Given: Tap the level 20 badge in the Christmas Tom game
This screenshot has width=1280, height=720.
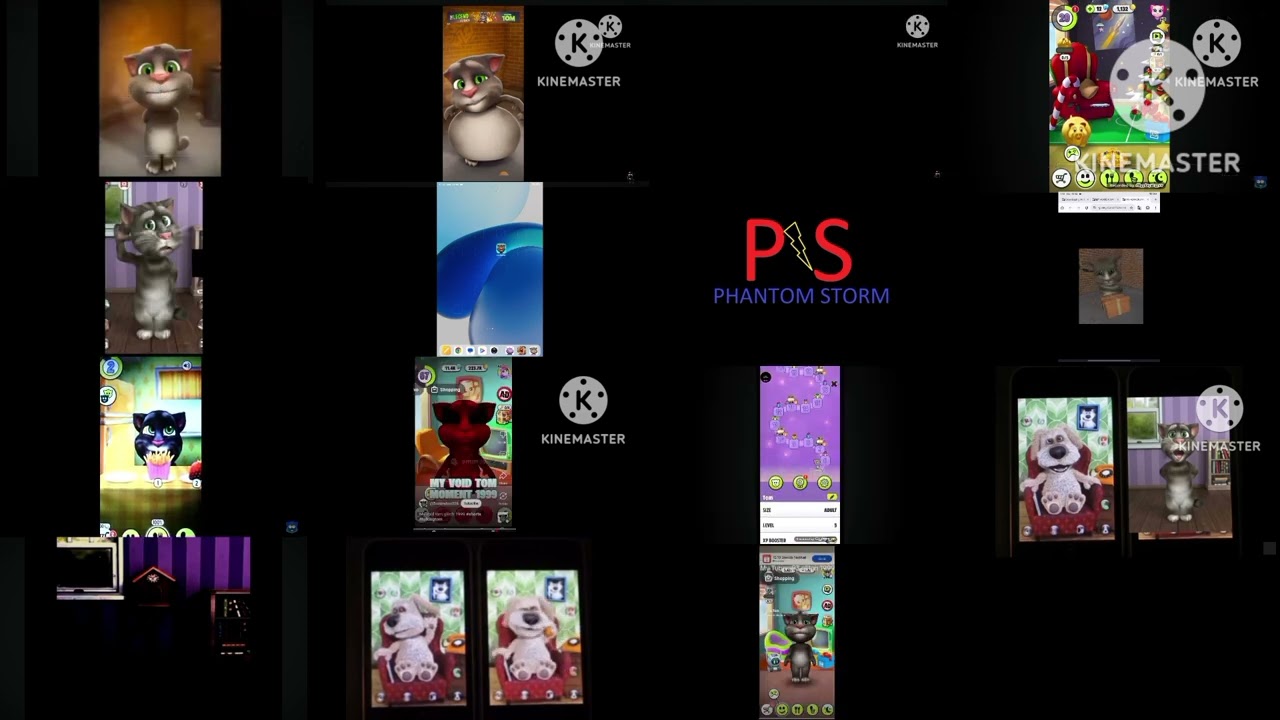Looking at the screenshot, I should 1064,18.
